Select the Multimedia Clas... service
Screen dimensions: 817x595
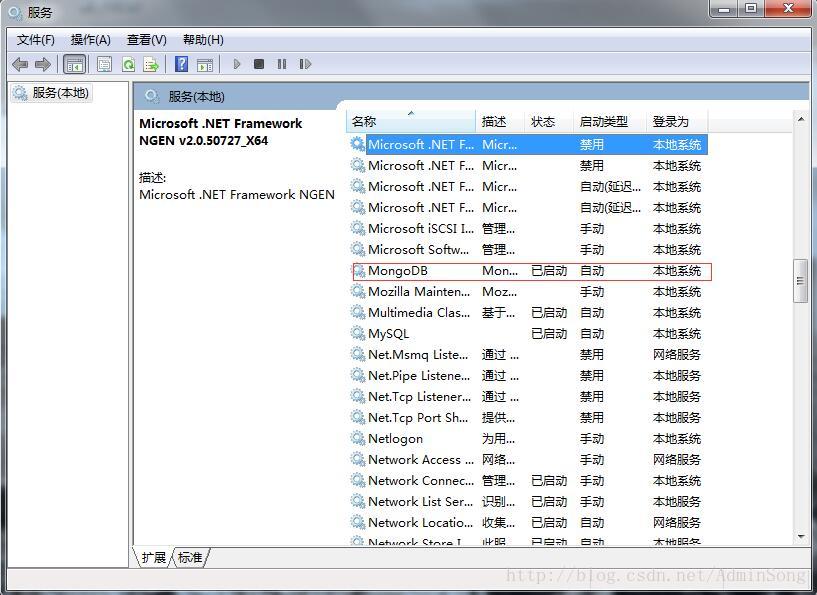(419, 313)
